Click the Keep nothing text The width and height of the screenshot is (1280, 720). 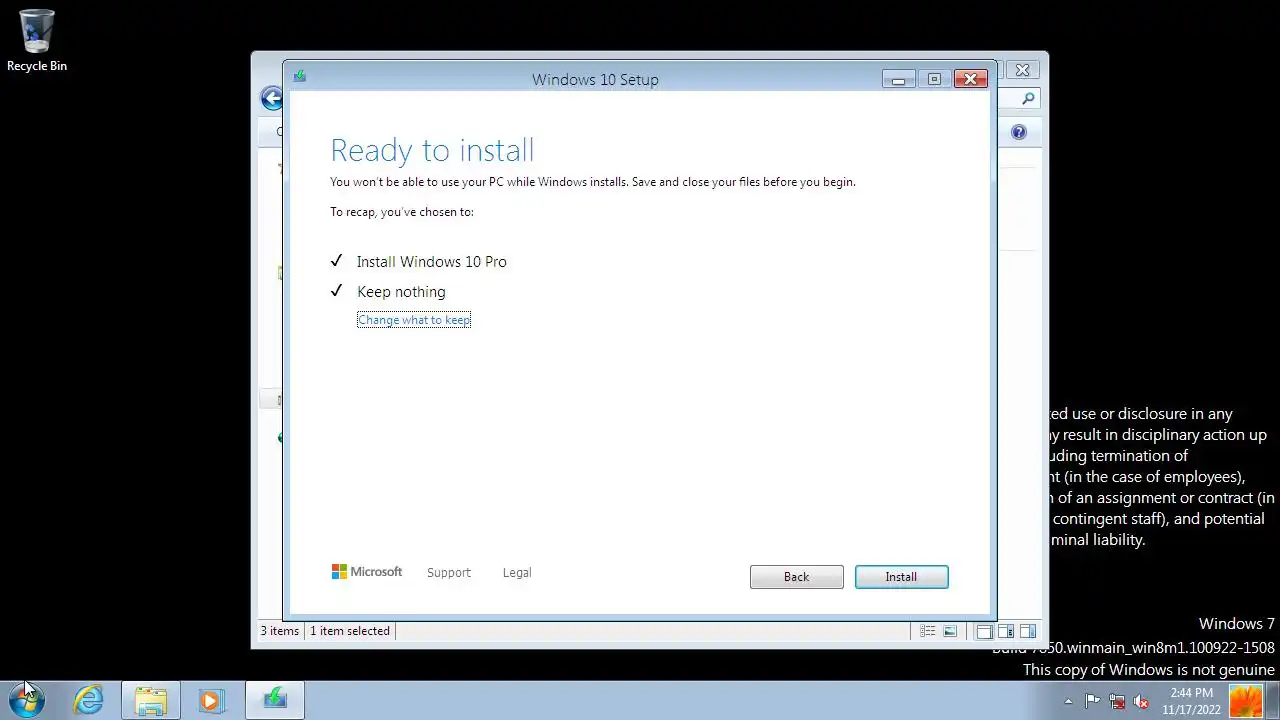[401, 292]
